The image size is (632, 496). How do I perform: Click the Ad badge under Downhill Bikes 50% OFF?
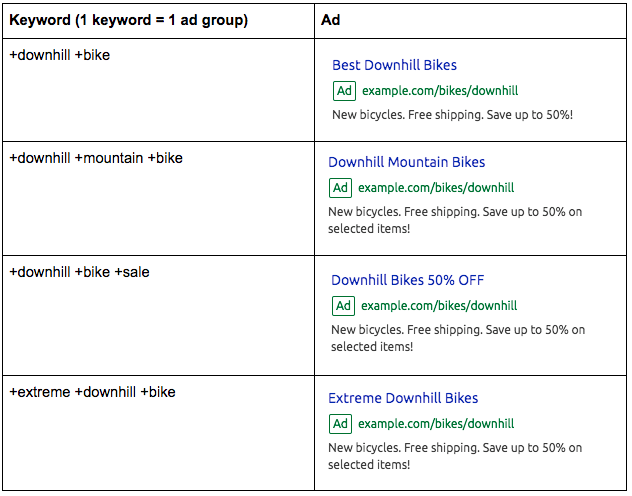[x=343, y=306]
